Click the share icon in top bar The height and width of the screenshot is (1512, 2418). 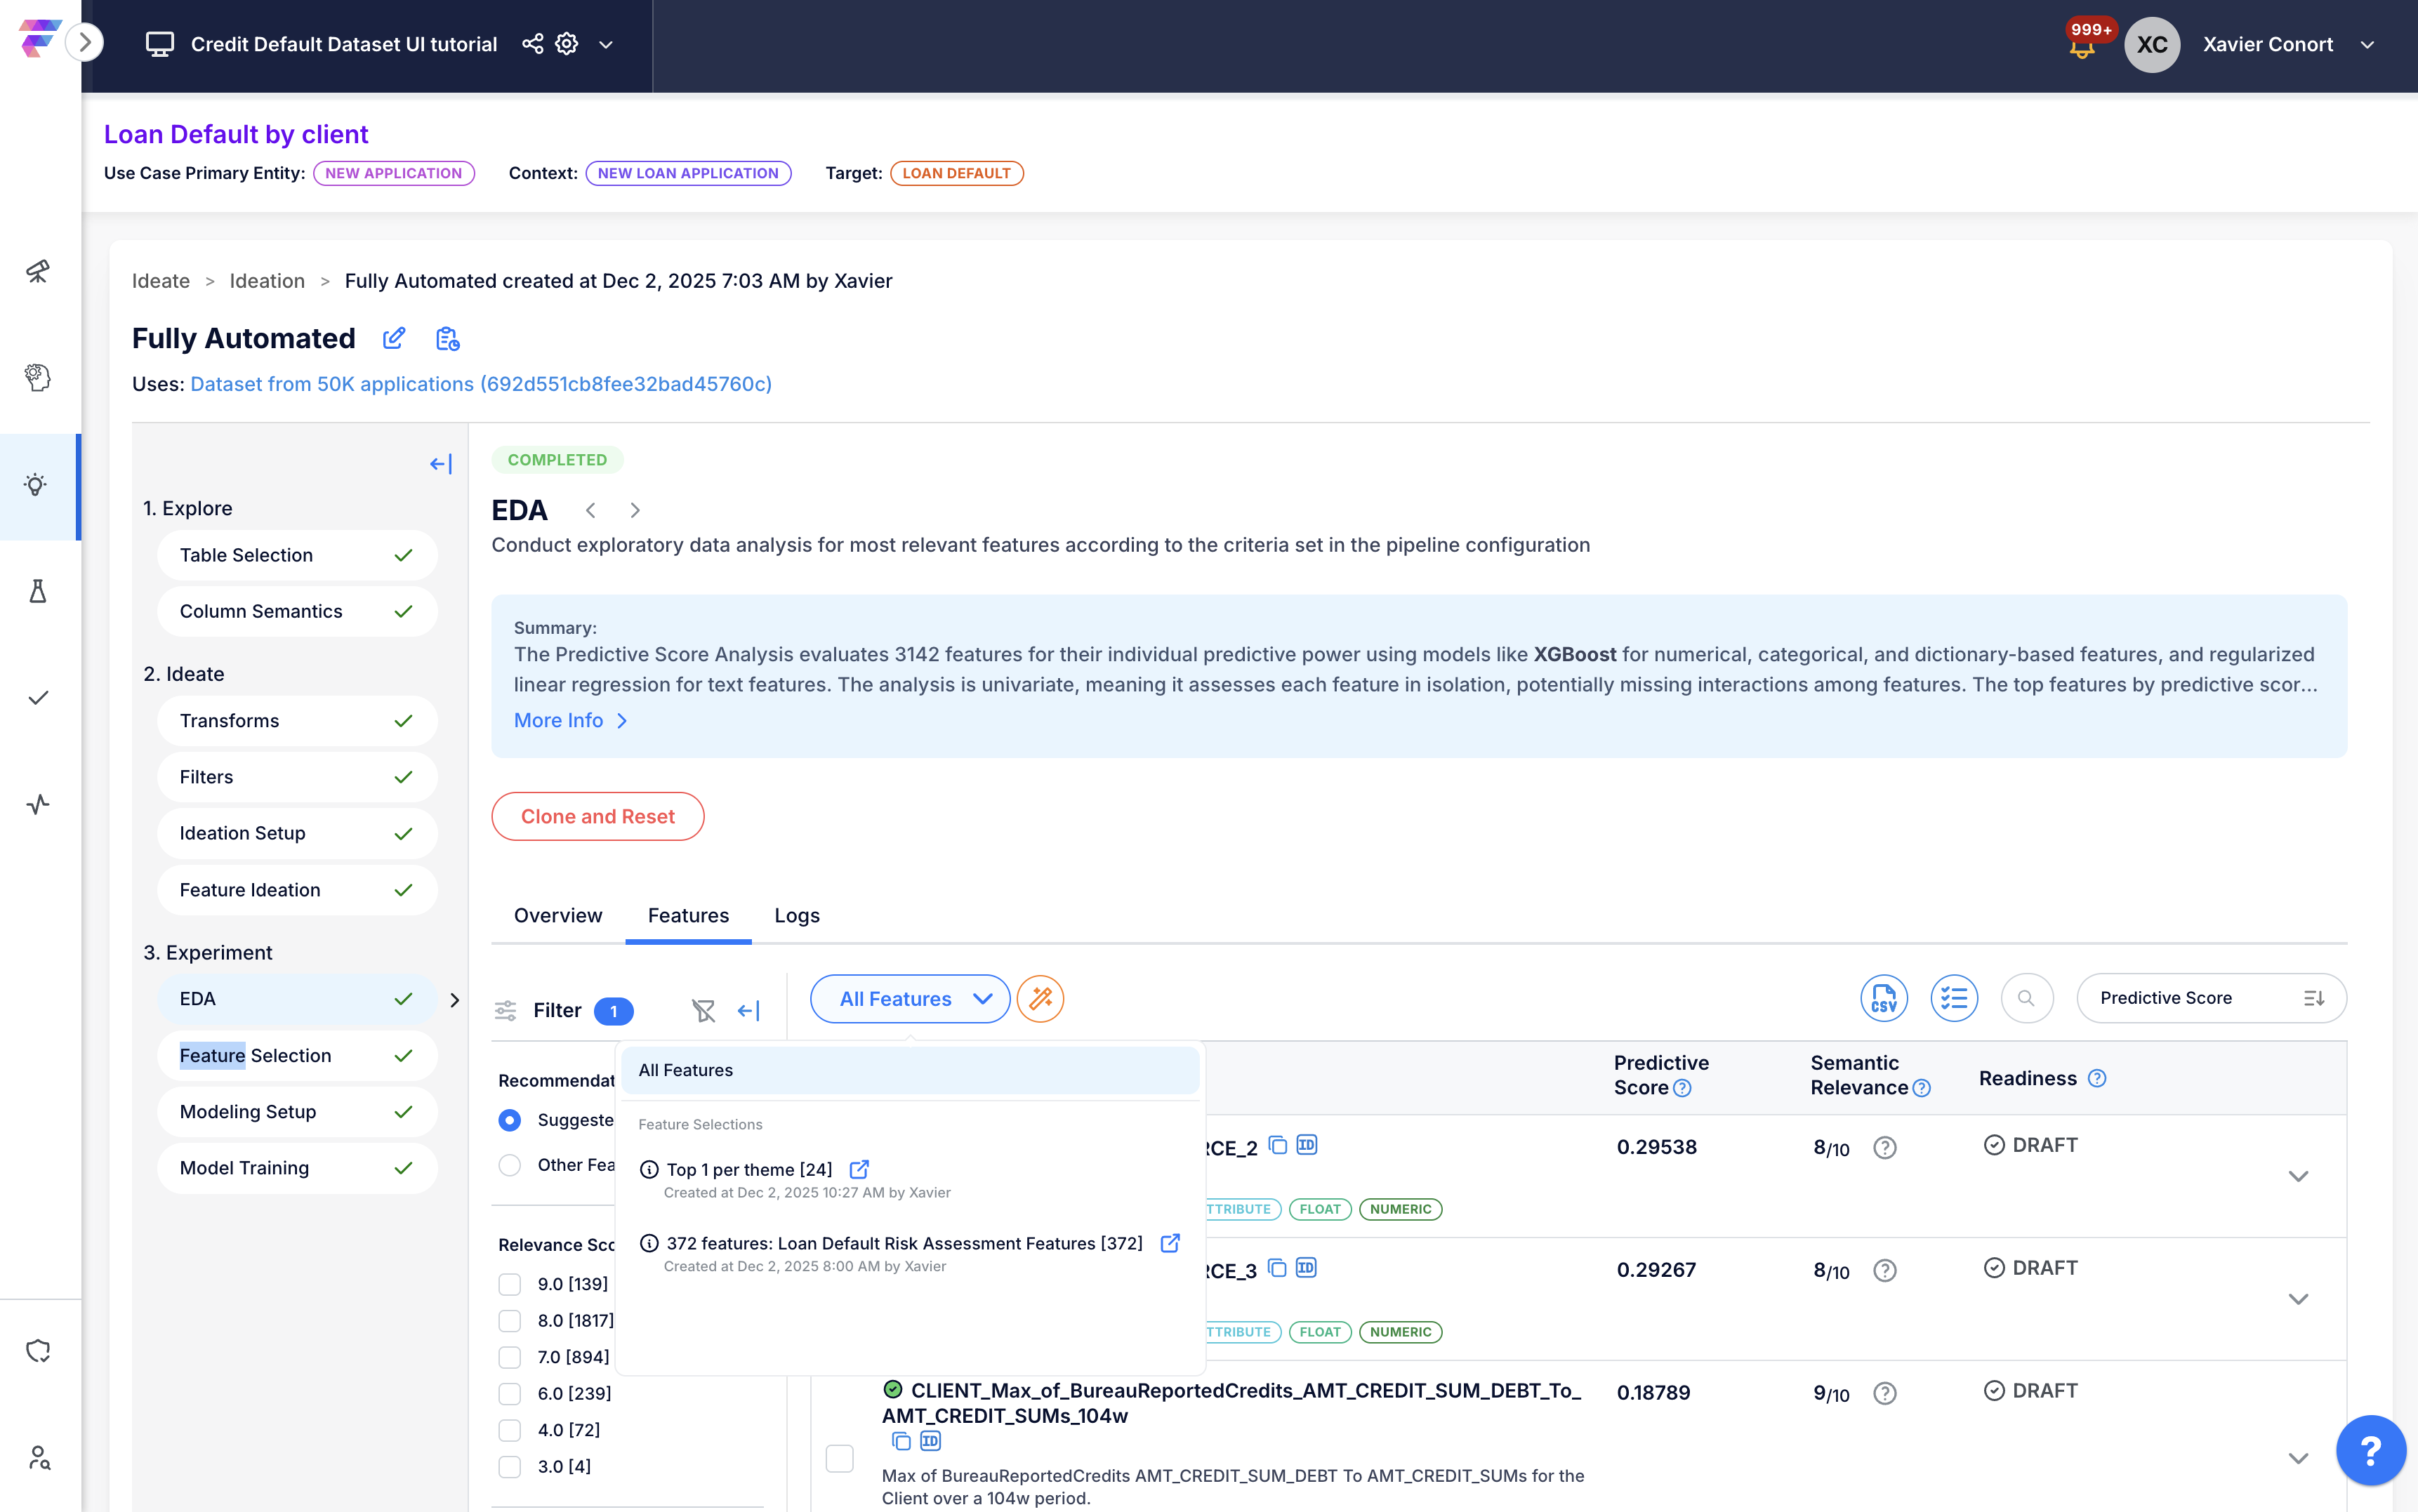(x=532, y=44)
